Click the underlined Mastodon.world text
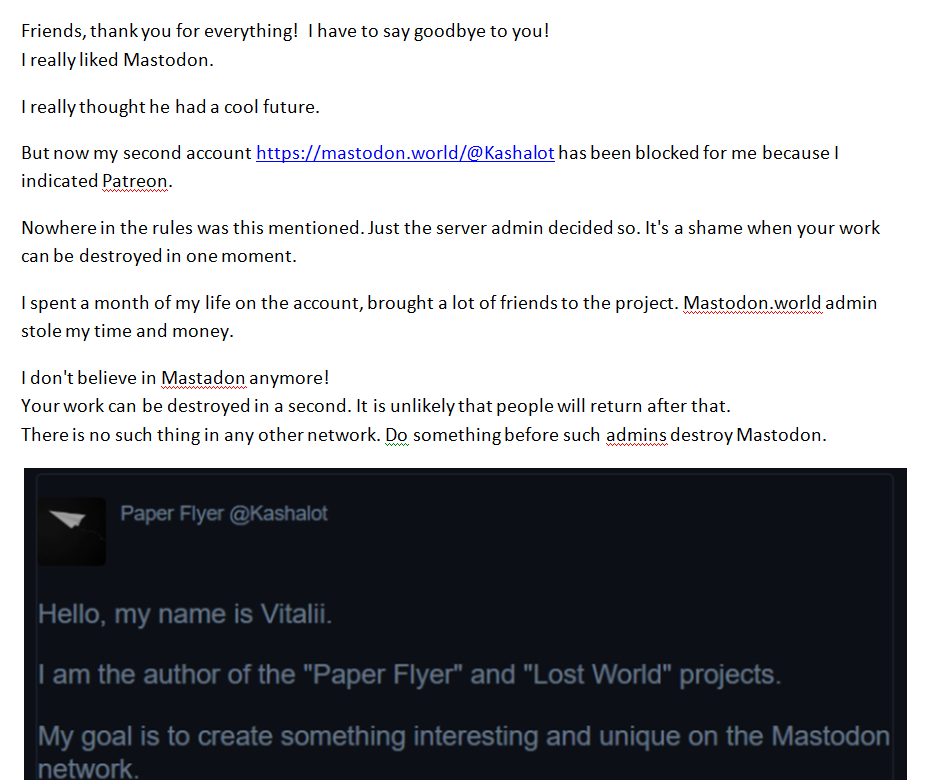Image resolution: width=935 pixels, height=780 pixels. 752,303
